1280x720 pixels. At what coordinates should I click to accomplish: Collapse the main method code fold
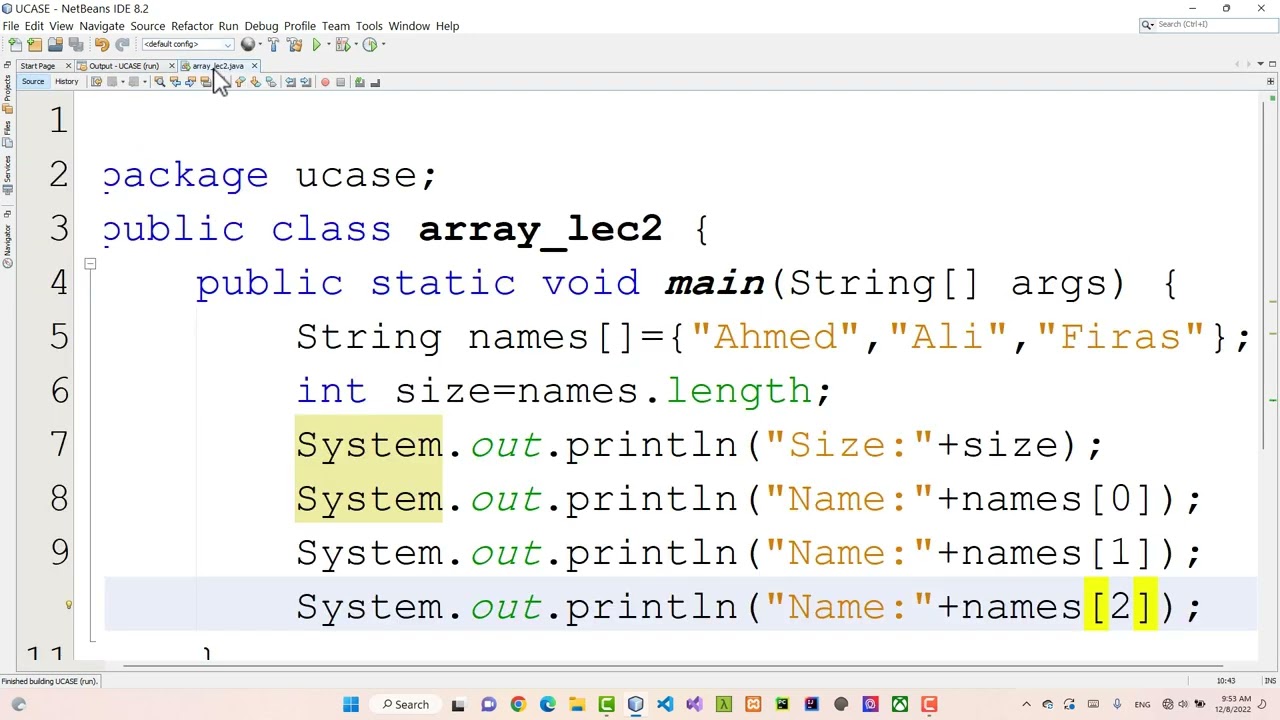(x=90, y=264)
